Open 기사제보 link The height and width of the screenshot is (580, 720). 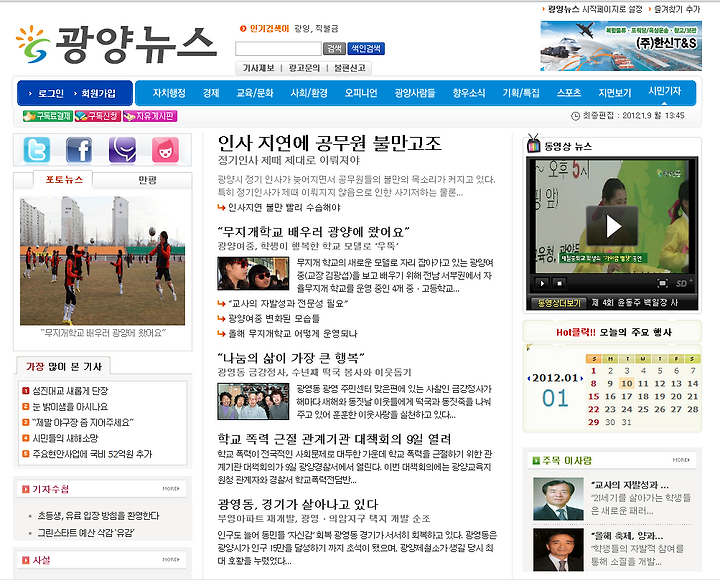pos(259,68)
